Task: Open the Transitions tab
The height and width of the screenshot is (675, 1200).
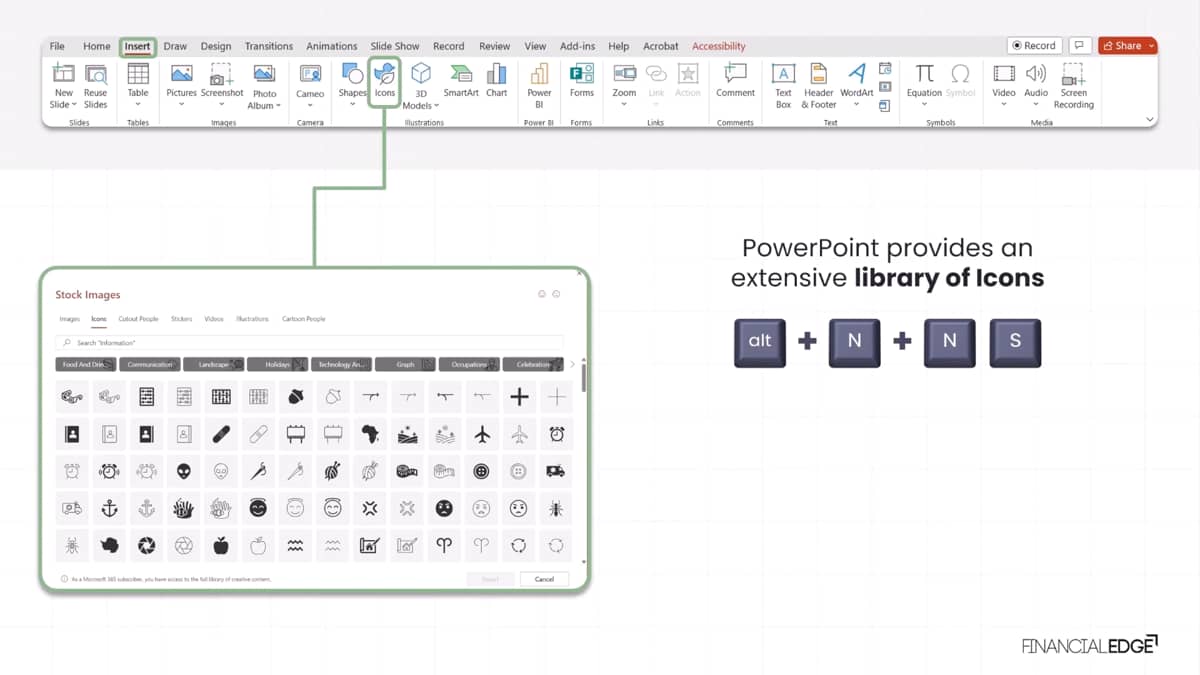Action: point(269,46)
